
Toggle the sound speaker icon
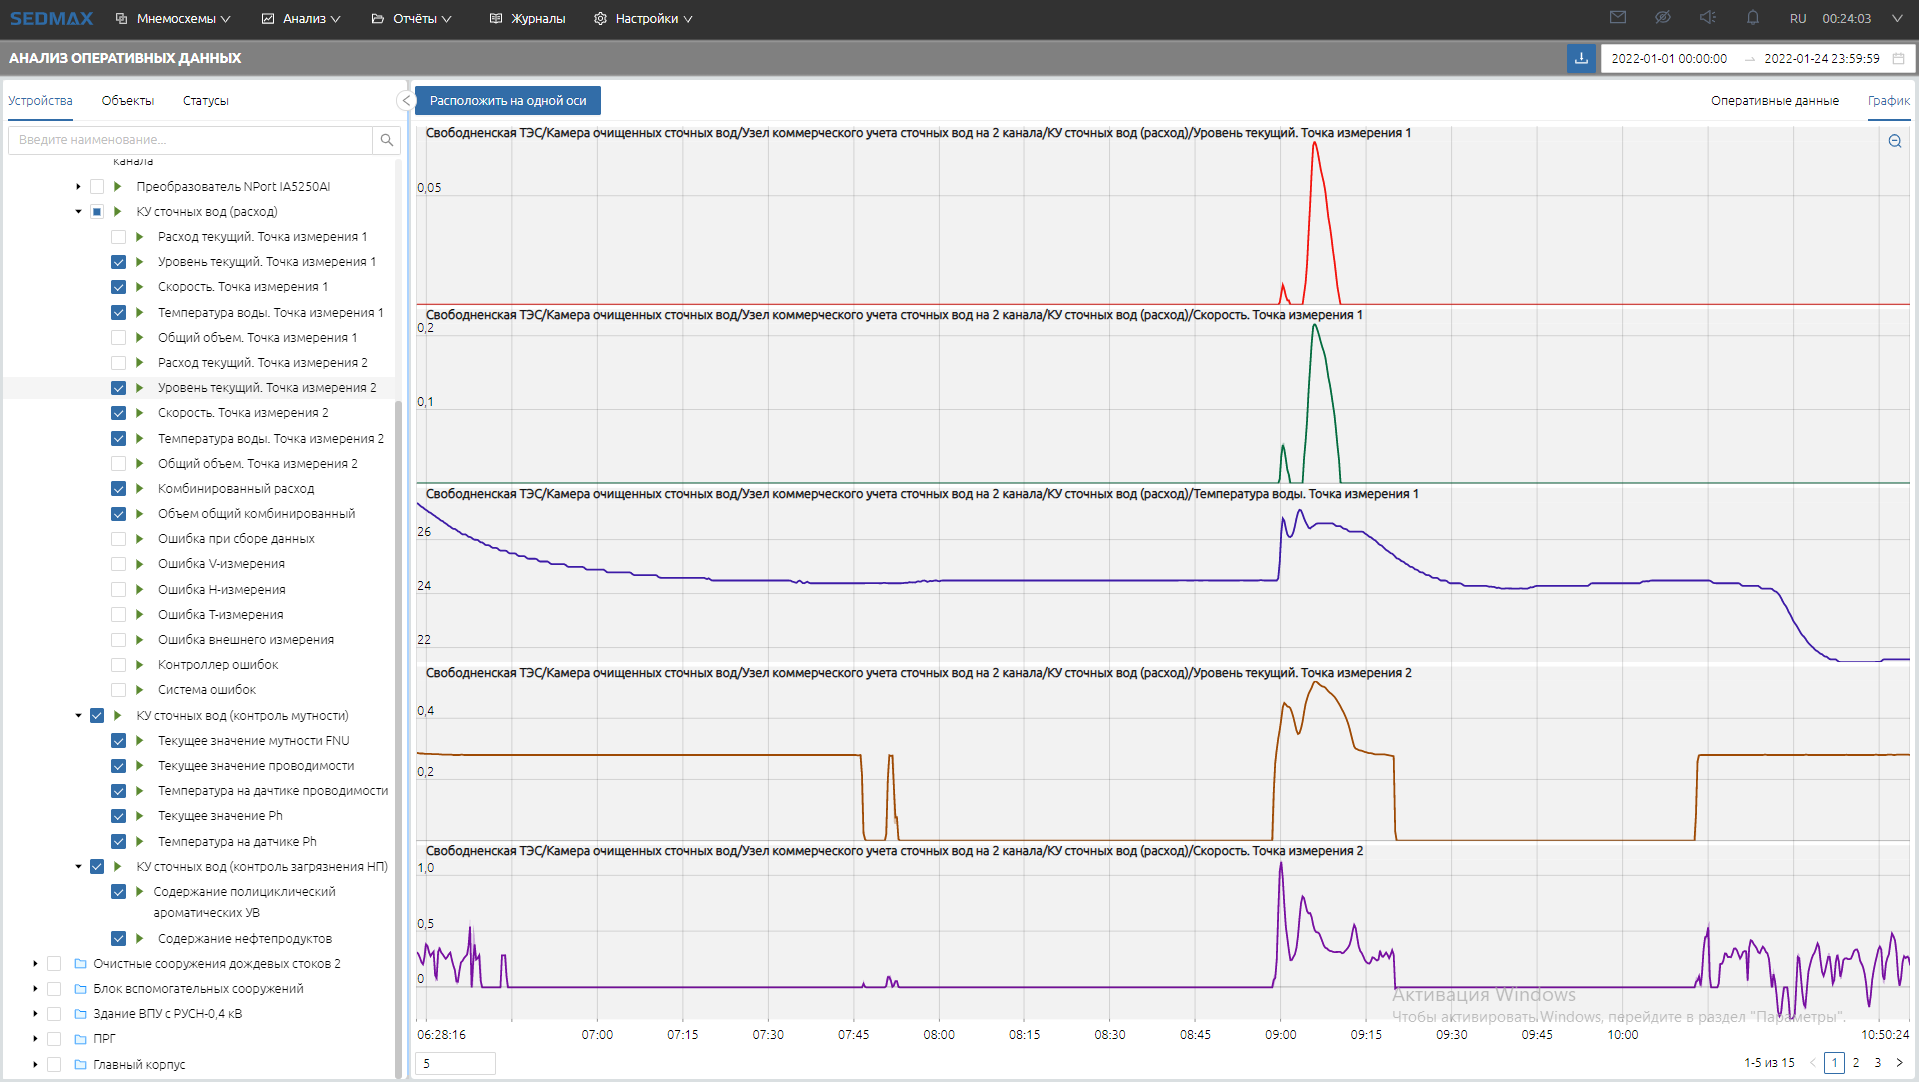point(1707,18)
